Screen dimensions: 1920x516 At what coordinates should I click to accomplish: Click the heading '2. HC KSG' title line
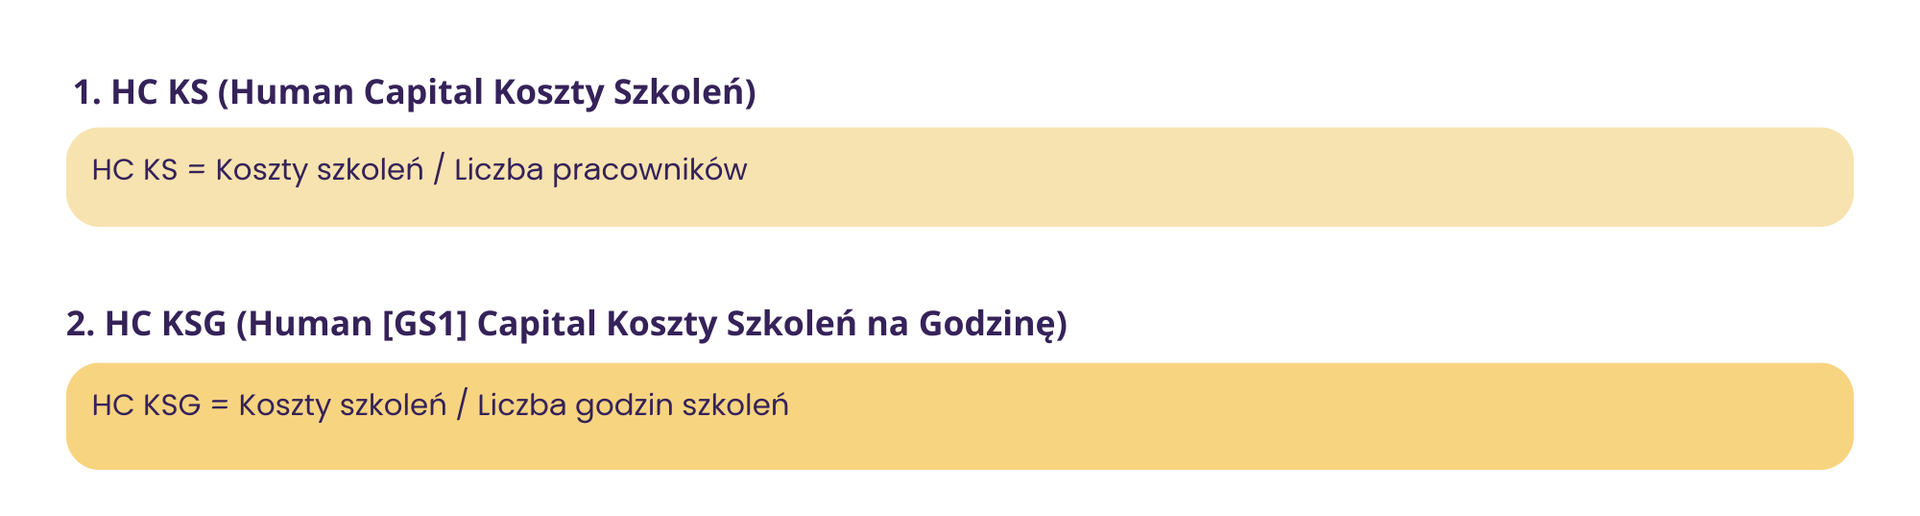point(567,324)
